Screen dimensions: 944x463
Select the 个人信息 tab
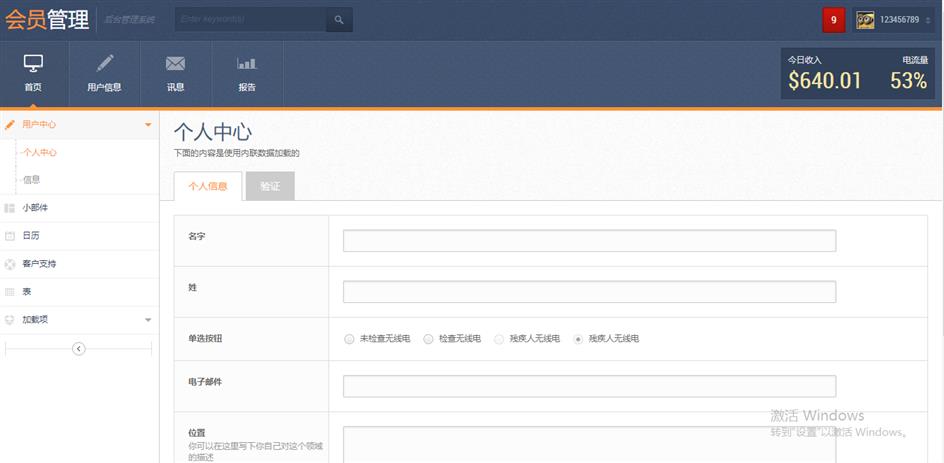click(x=208, y=186)
